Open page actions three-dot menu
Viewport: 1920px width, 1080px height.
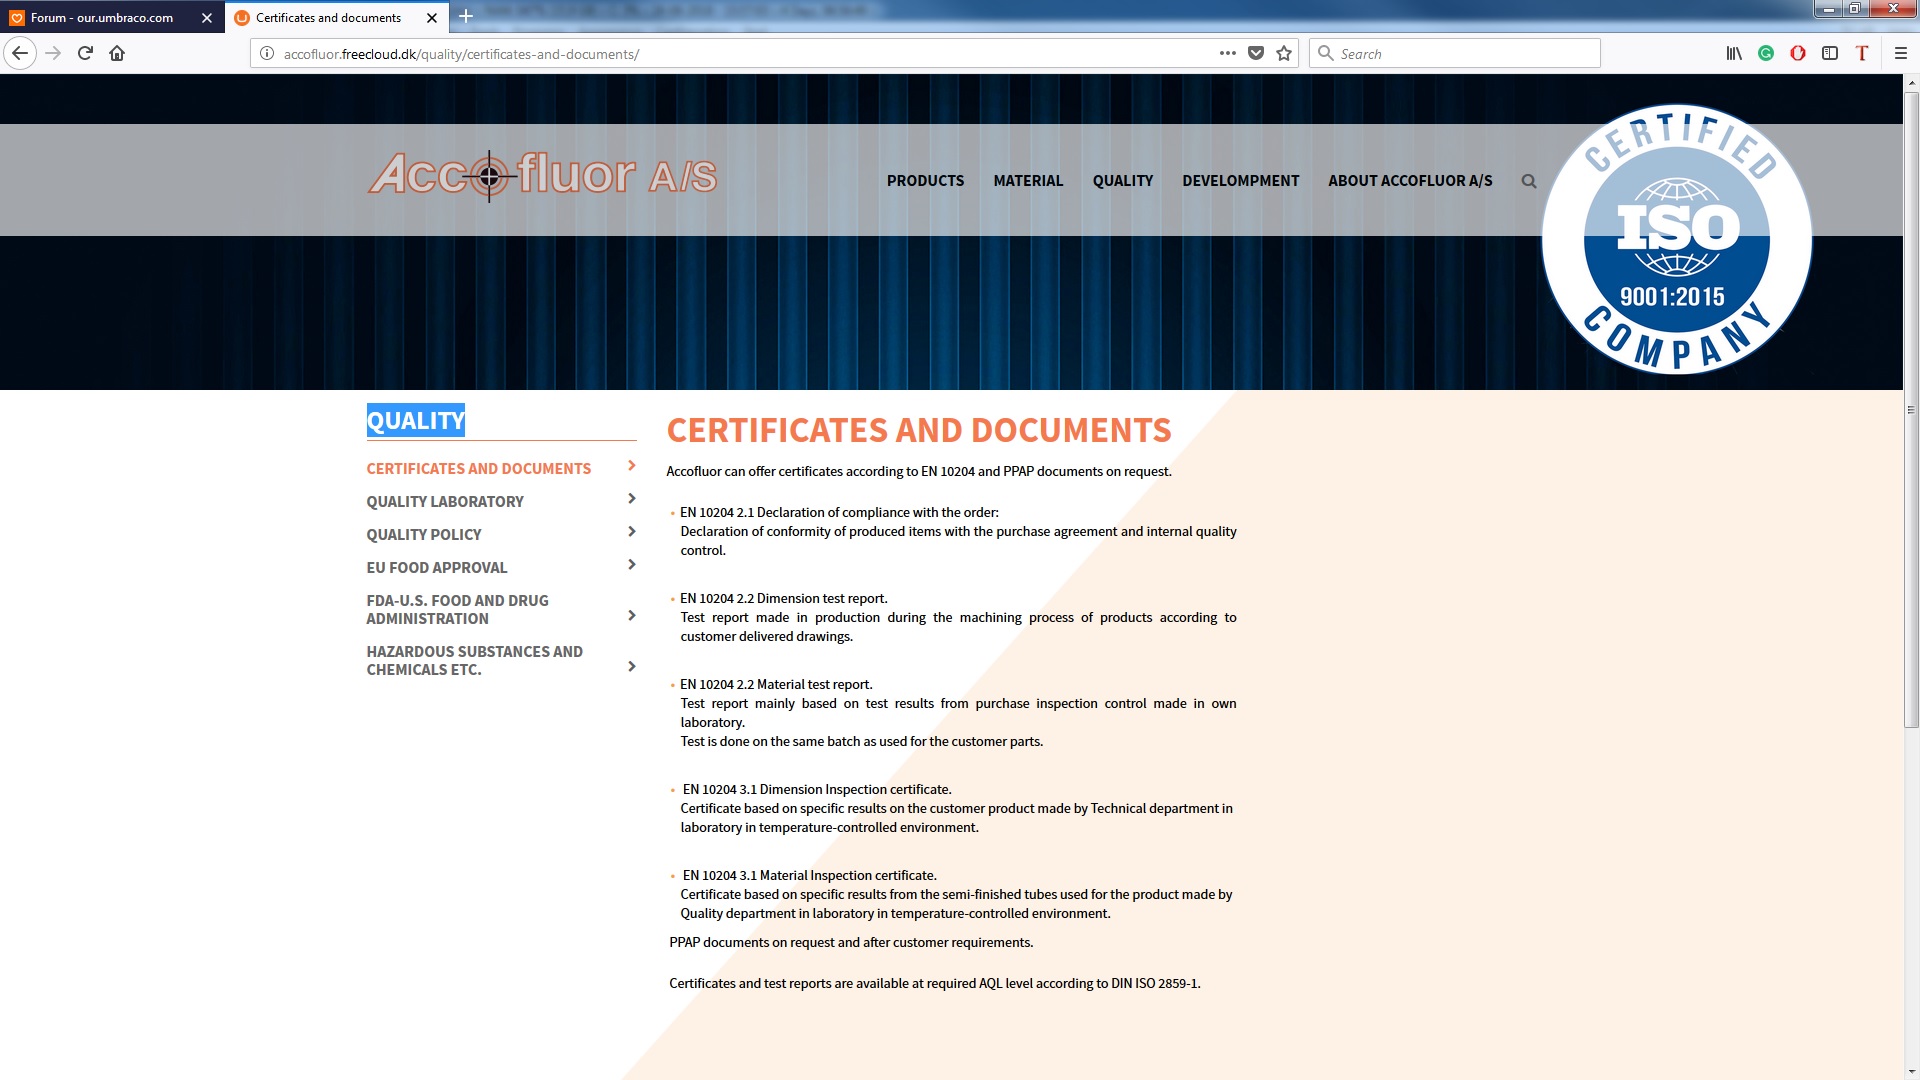pos(1228,53)
